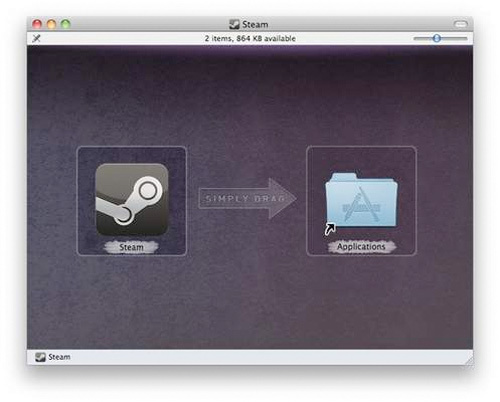The height and width of the screenshot is (402, 500).
Task: Click the left end of icon size slider
Action: [415, 38]
